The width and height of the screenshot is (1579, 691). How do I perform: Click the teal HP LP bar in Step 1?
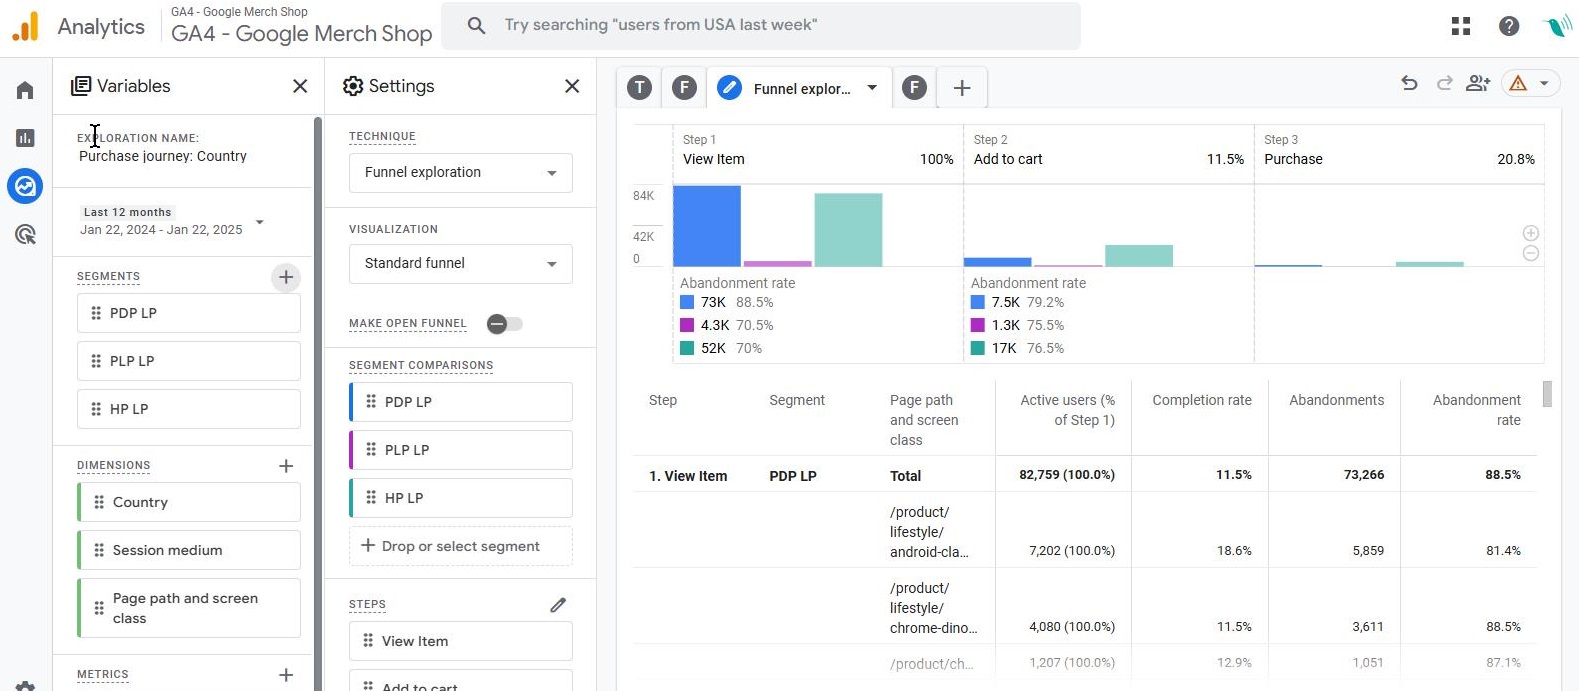[x=848, y=230]
